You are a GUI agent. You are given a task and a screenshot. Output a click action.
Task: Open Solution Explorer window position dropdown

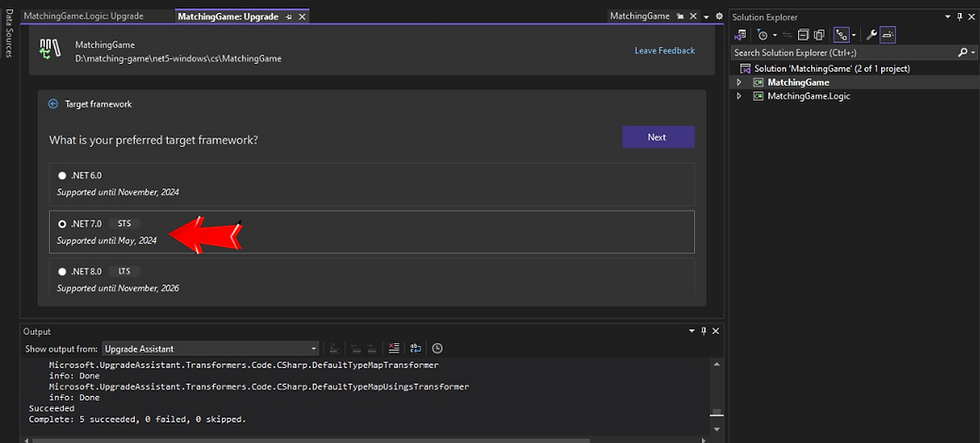[x=950, y=17]
